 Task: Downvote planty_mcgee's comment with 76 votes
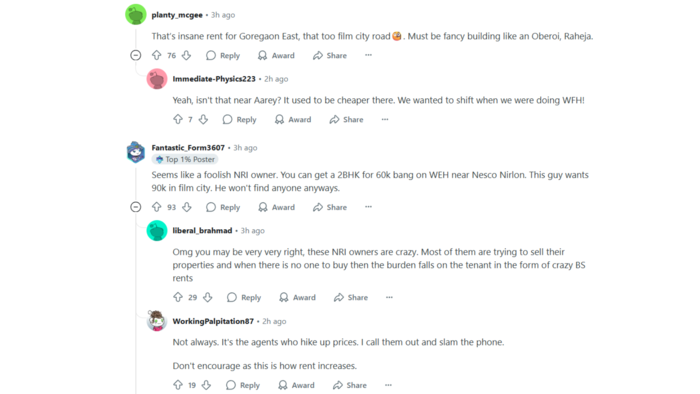coord(187,55)
